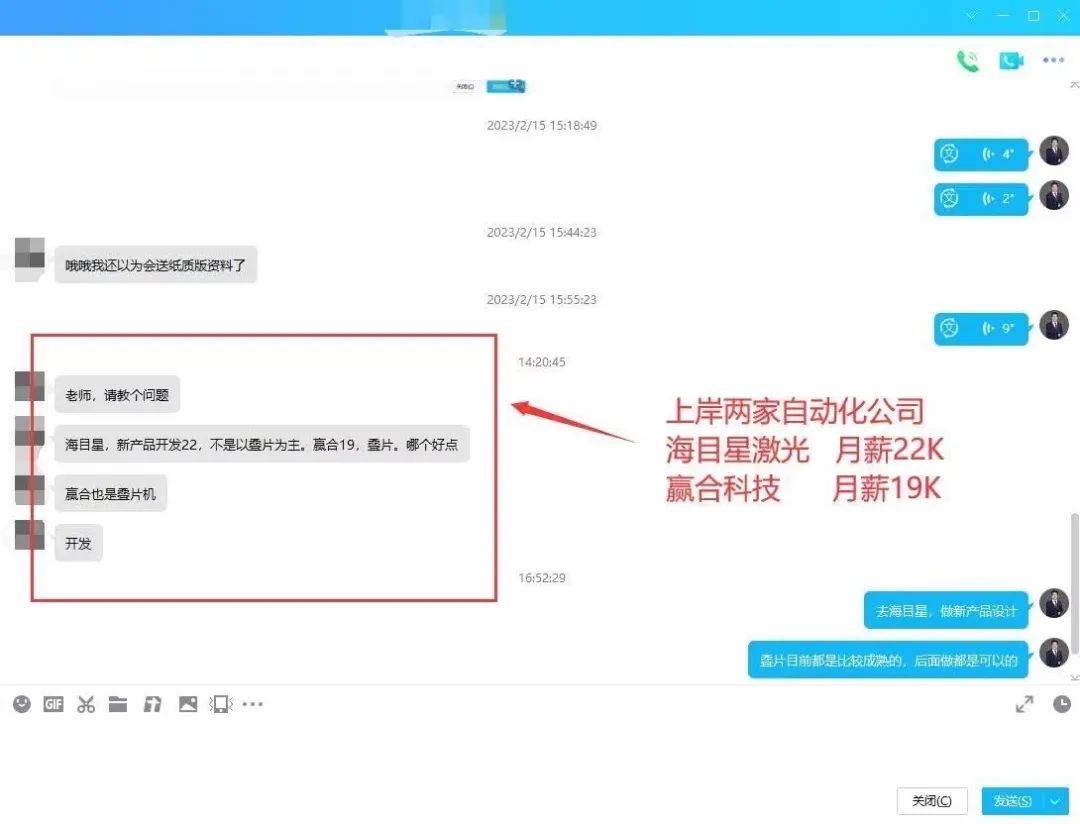Select message 赢合也是叠片机
The image size is (1080, 824).
click(111, 493)
